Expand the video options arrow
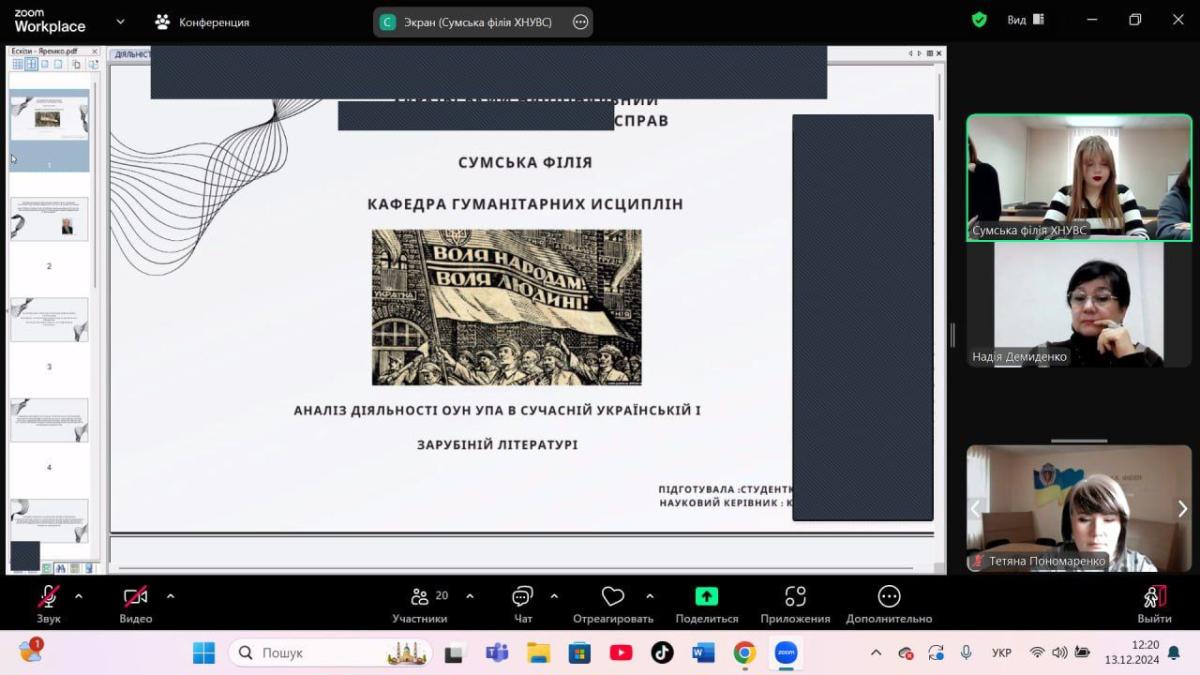 (x=170, y=596)
